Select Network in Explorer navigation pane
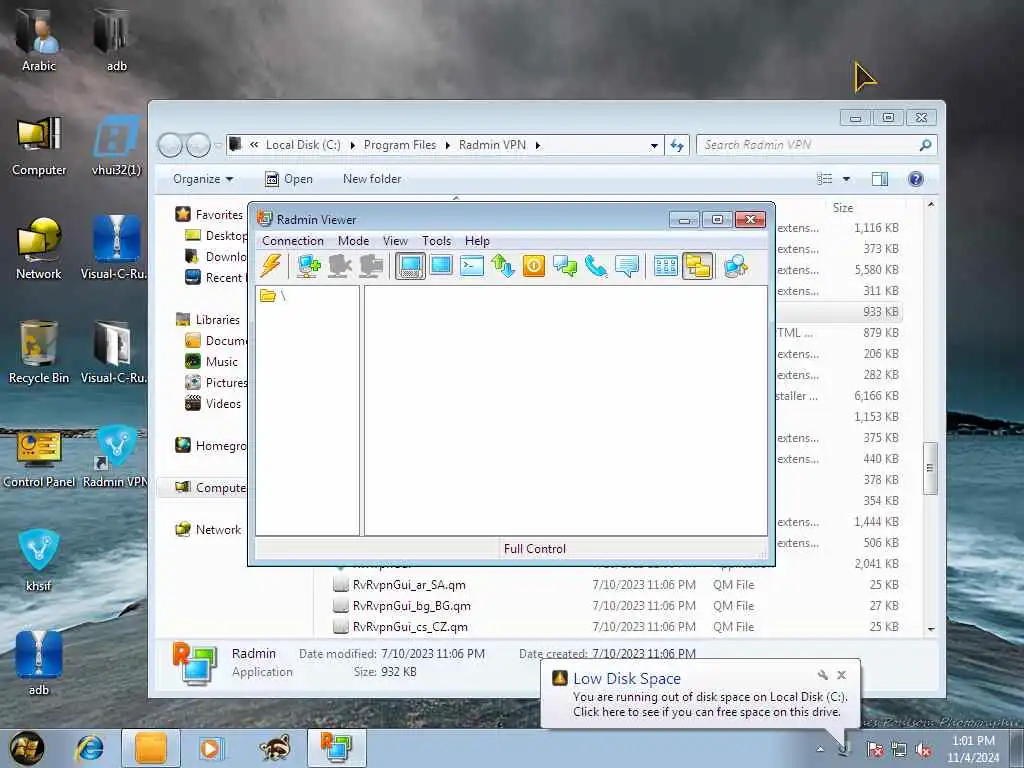Screen dimensions: 1024x768 click(x=218, y=530)
